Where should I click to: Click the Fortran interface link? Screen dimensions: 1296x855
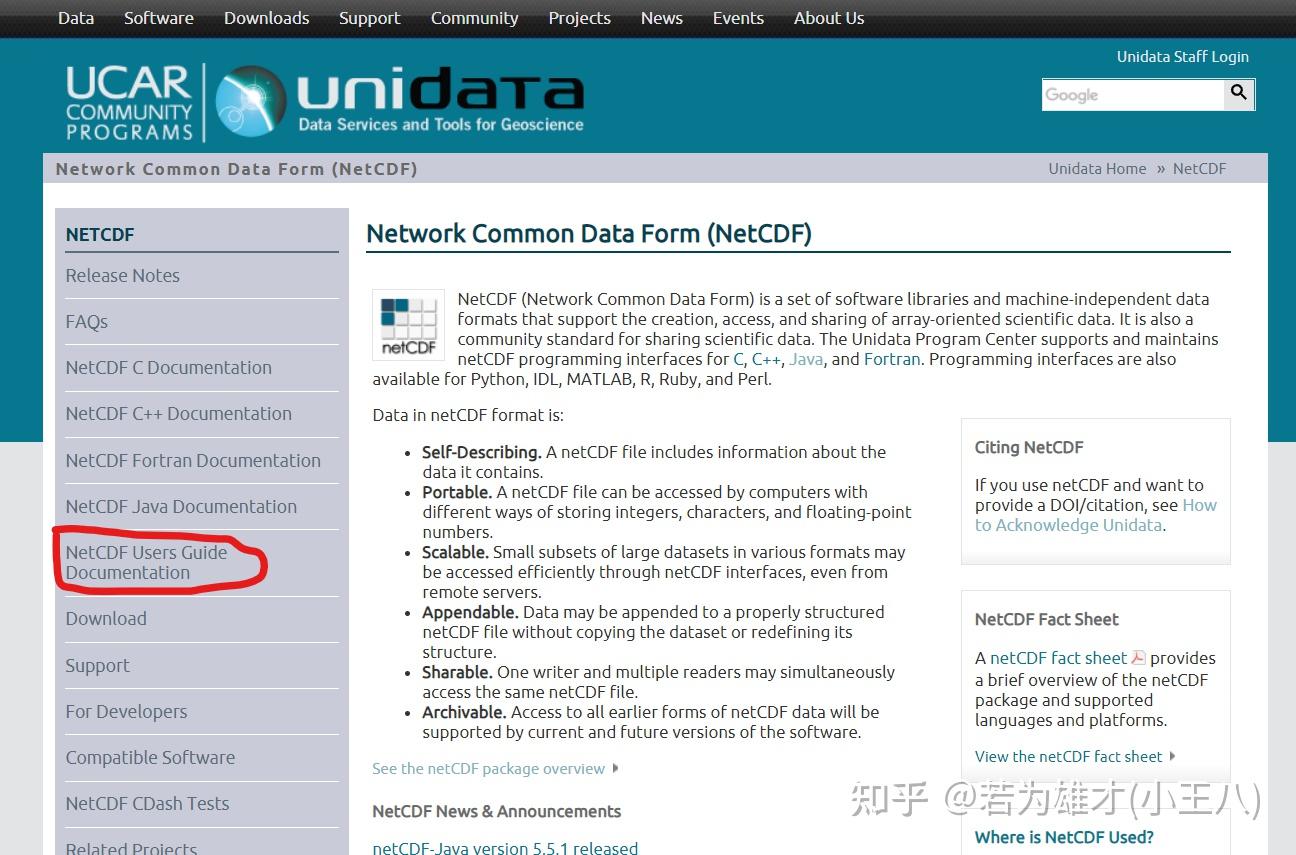[x=892, y=359]
